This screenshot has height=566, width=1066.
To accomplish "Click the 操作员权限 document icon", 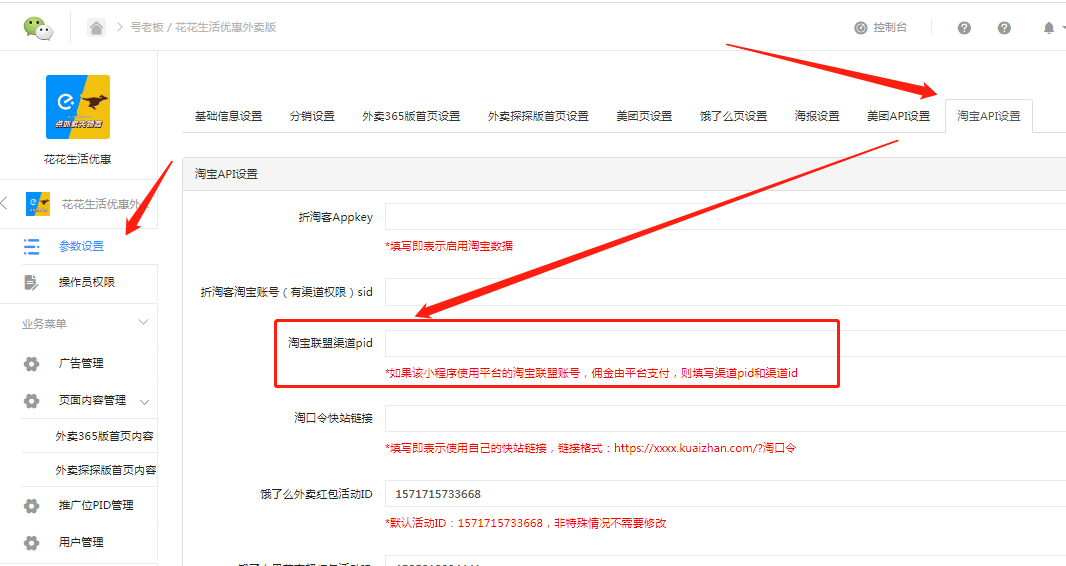I will click(x=31, y=282).
